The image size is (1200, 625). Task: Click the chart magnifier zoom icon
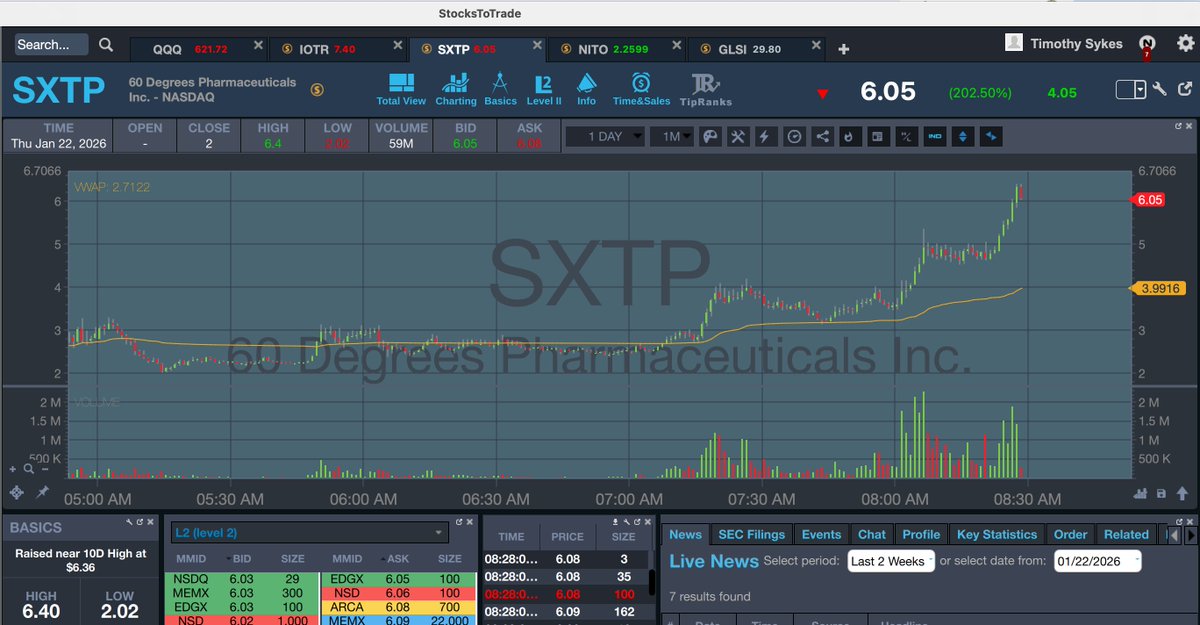[29, 468]
